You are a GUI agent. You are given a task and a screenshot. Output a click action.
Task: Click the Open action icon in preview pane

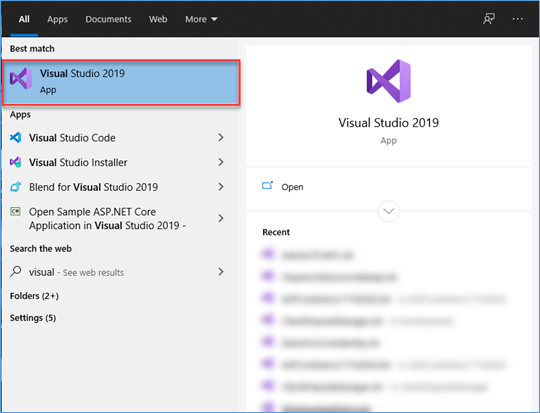point(268,186)
